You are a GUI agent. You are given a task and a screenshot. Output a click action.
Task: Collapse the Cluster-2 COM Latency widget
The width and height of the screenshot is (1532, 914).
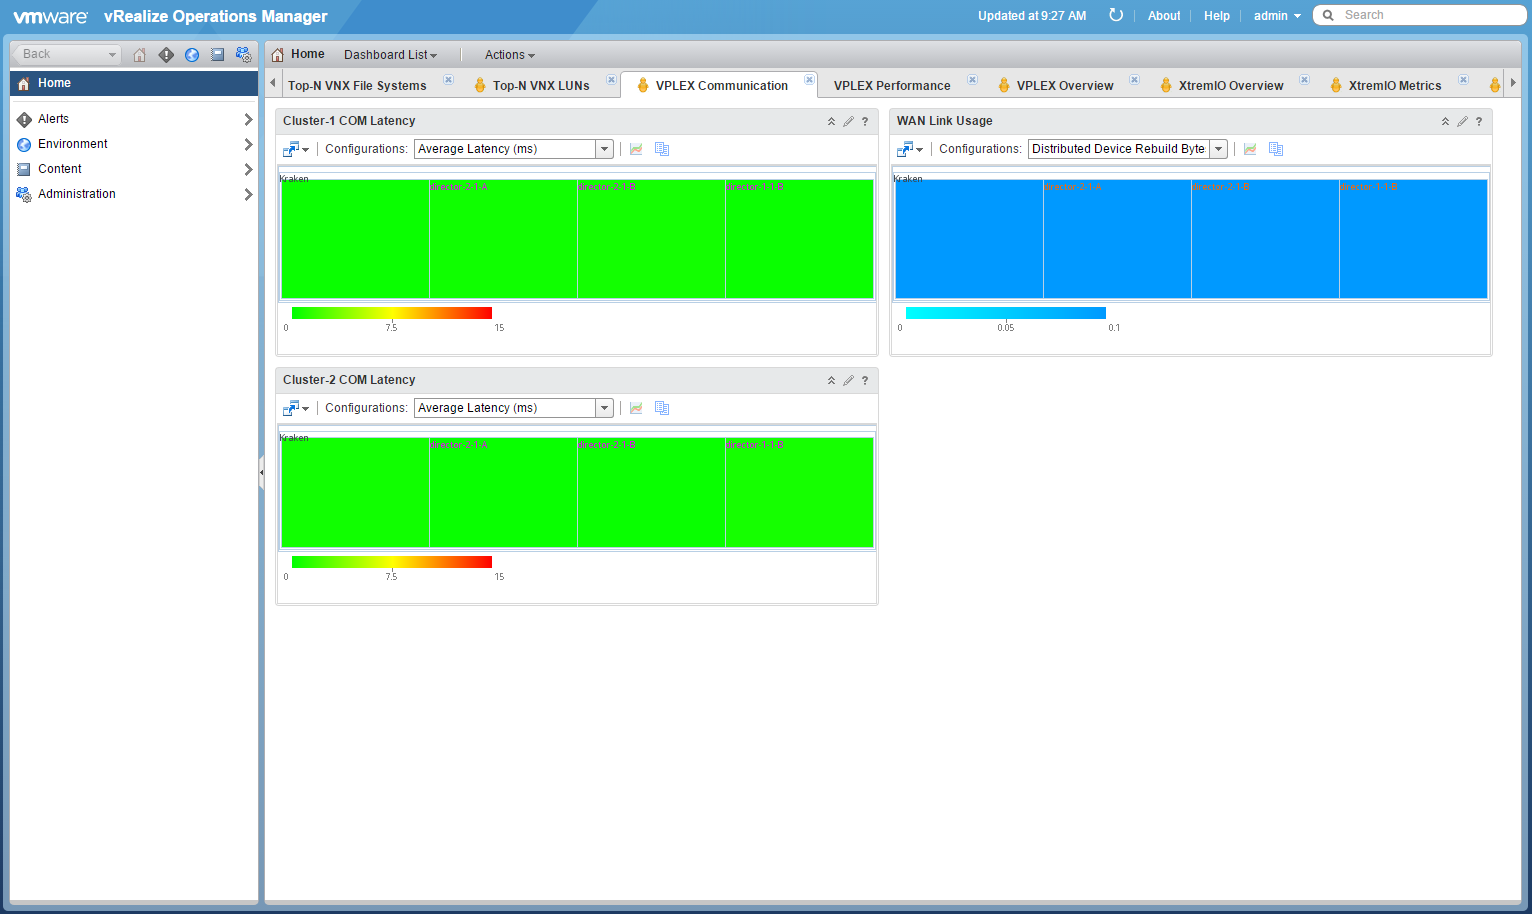click(831, 380)
